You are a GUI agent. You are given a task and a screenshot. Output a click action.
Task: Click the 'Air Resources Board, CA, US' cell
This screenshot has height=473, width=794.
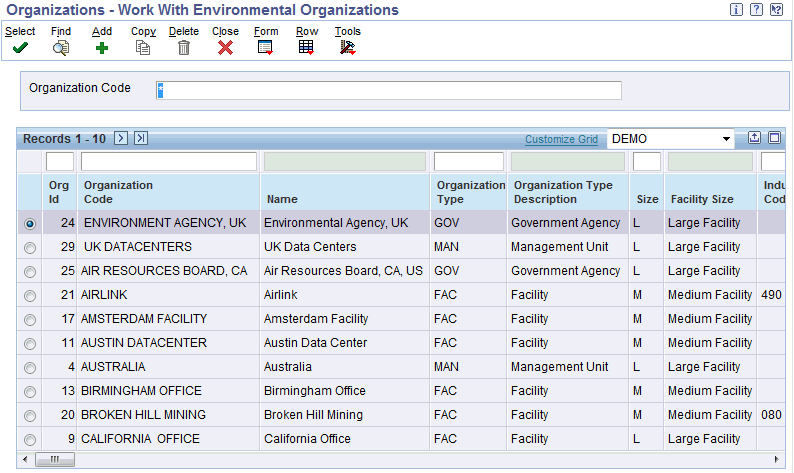point(343,271)
